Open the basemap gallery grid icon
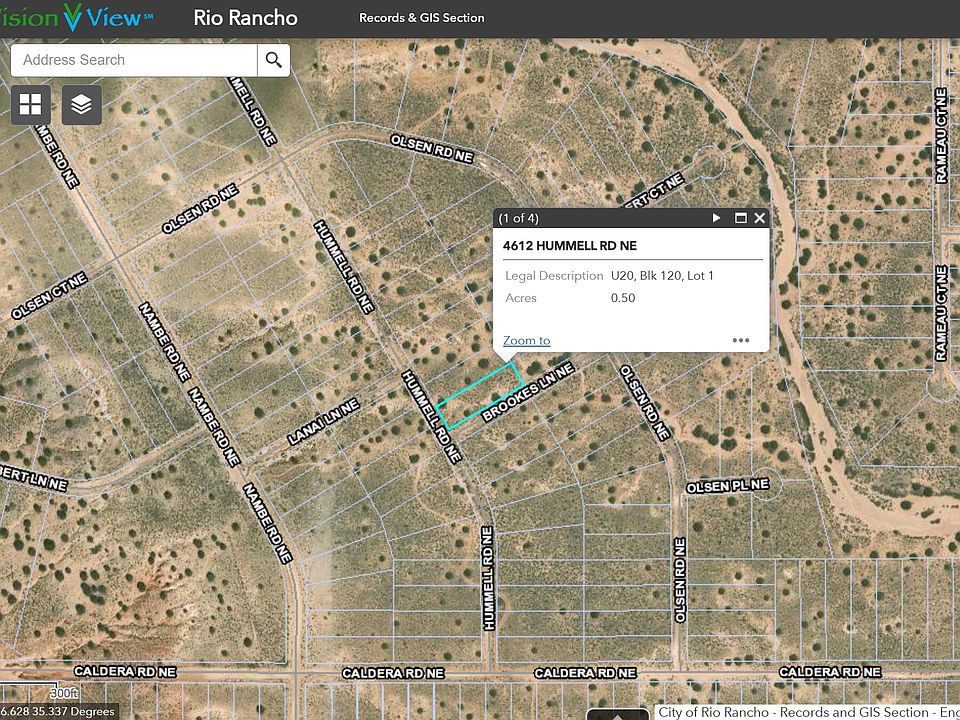This screenshot has width=960, height=720. 31,104
